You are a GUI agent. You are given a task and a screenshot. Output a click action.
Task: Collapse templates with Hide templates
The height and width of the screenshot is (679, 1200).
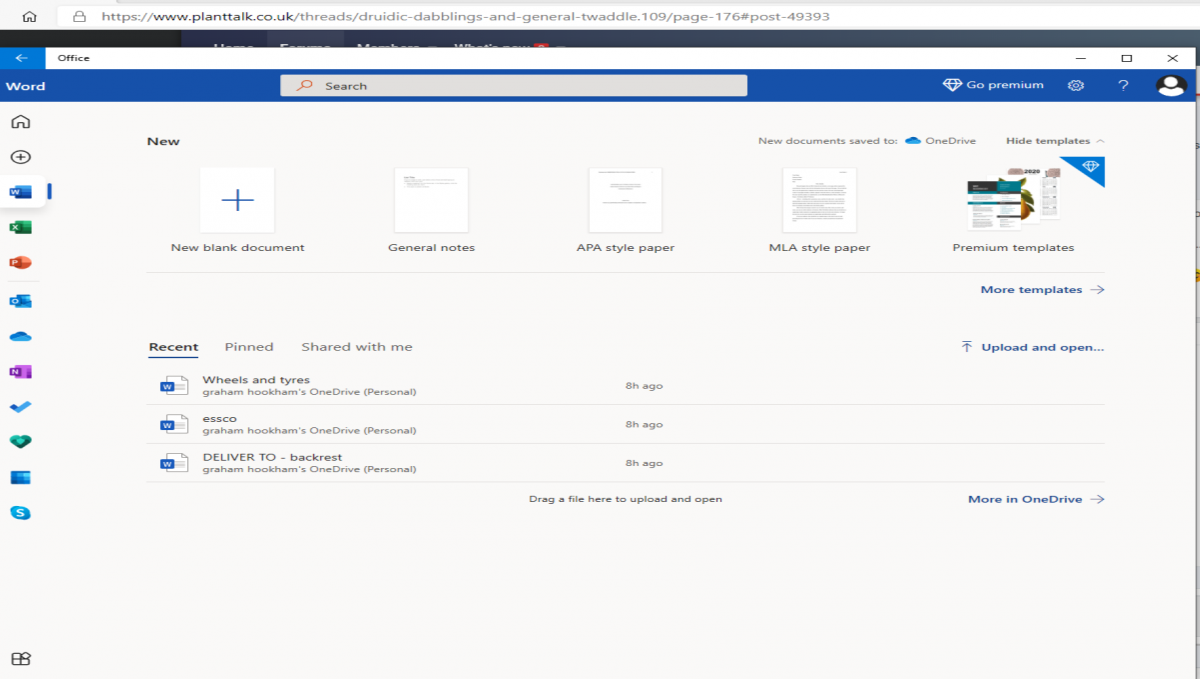point(1055,141)
